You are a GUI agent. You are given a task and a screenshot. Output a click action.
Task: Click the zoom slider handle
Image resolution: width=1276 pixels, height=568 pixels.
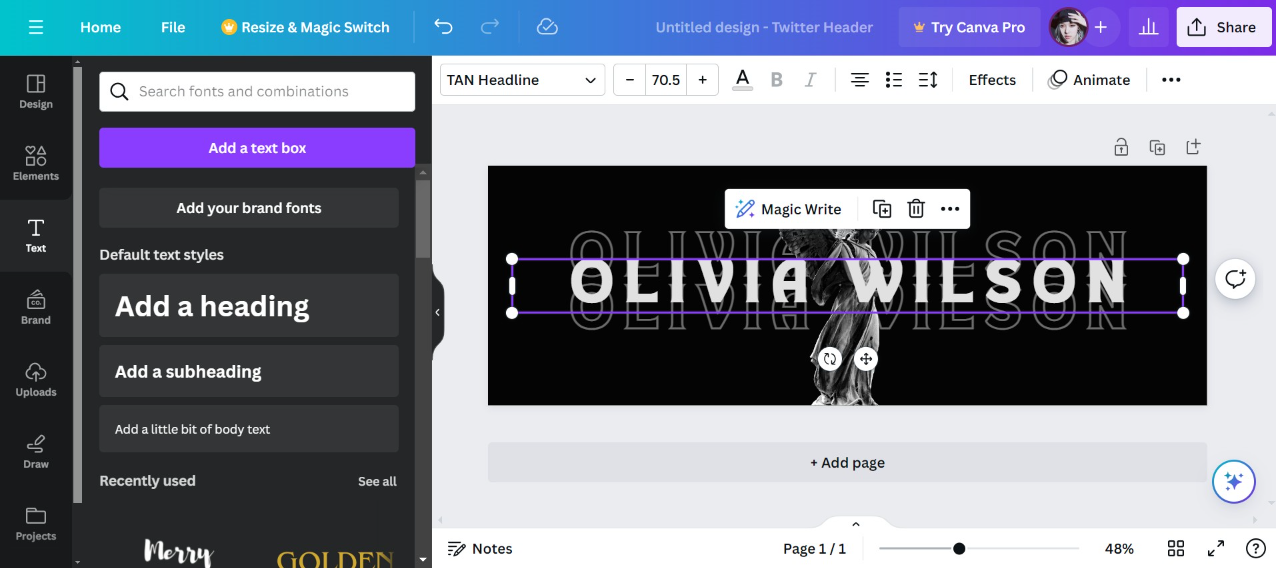coord(959,548)
